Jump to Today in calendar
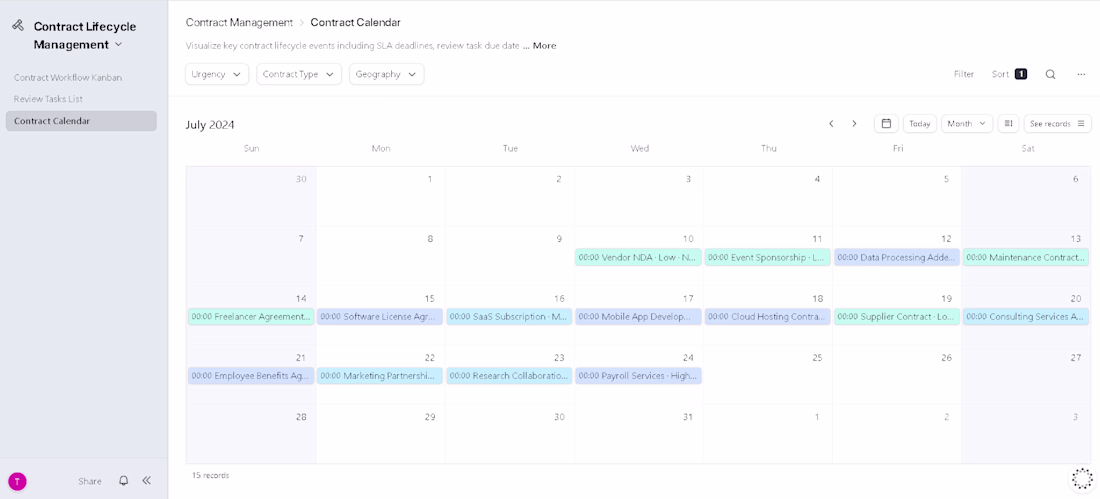 (x=920, y=124)
